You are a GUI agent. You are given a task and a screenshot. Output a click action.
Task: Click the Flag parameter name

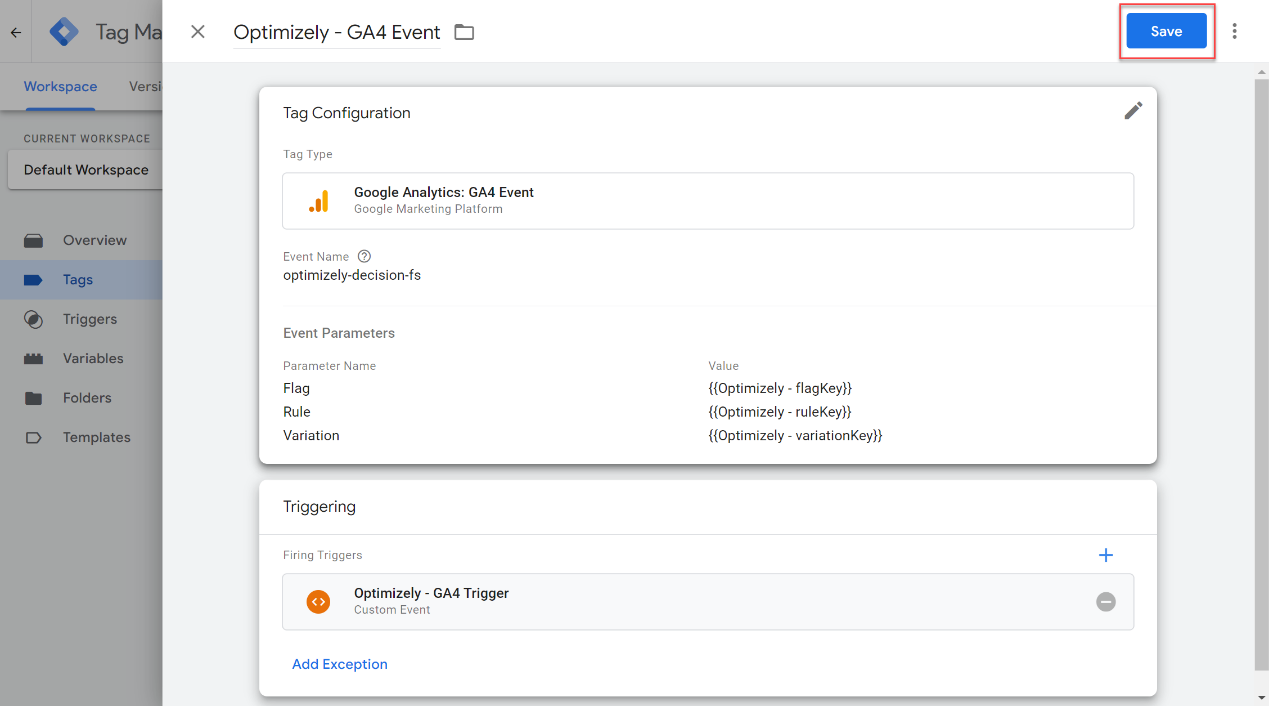pyautogui.click(x=297, y=388)
